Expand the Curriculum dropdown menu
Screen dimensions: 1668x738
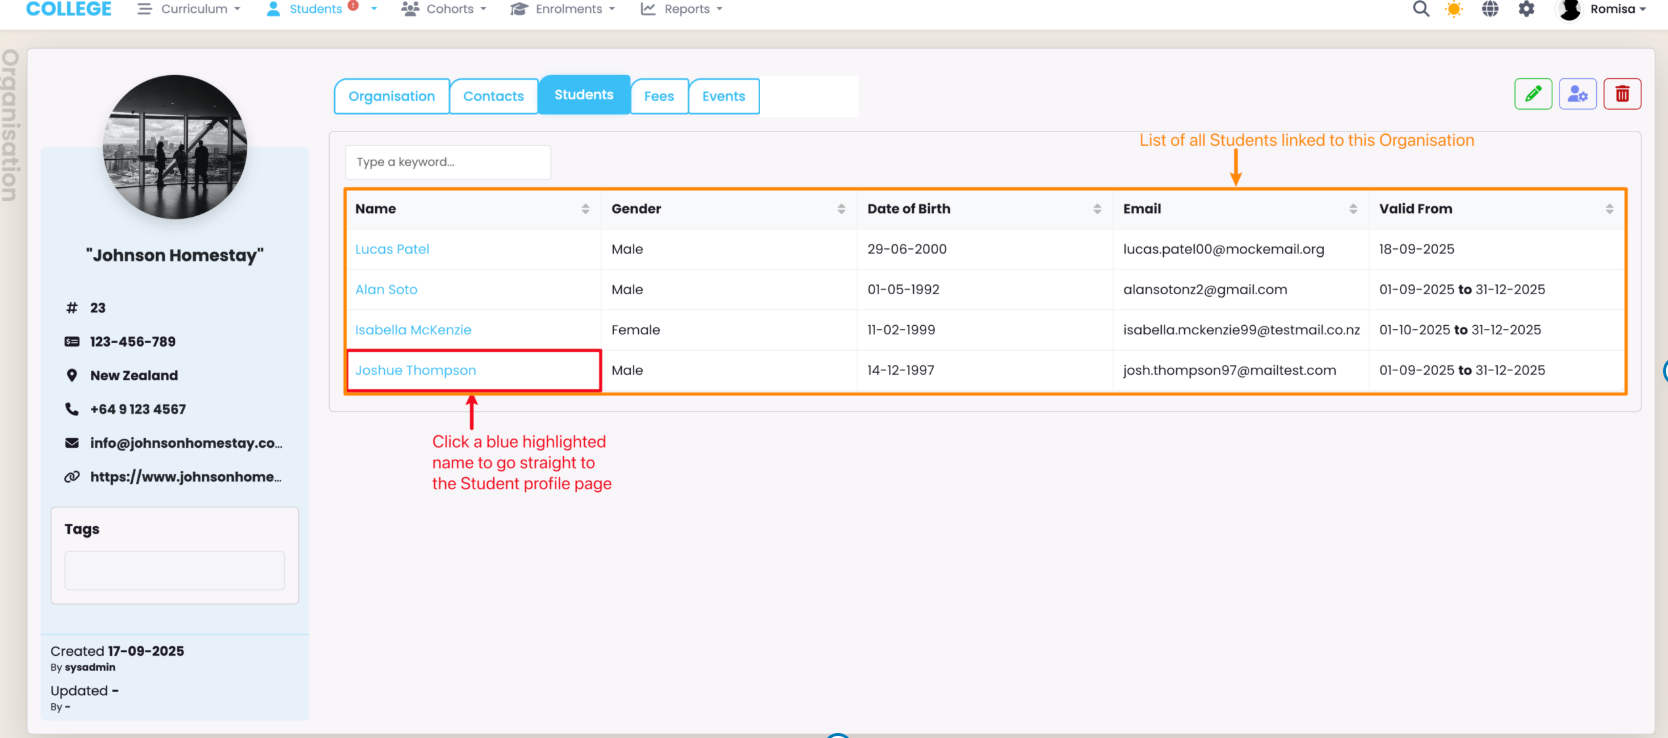[x=190, y=9]
